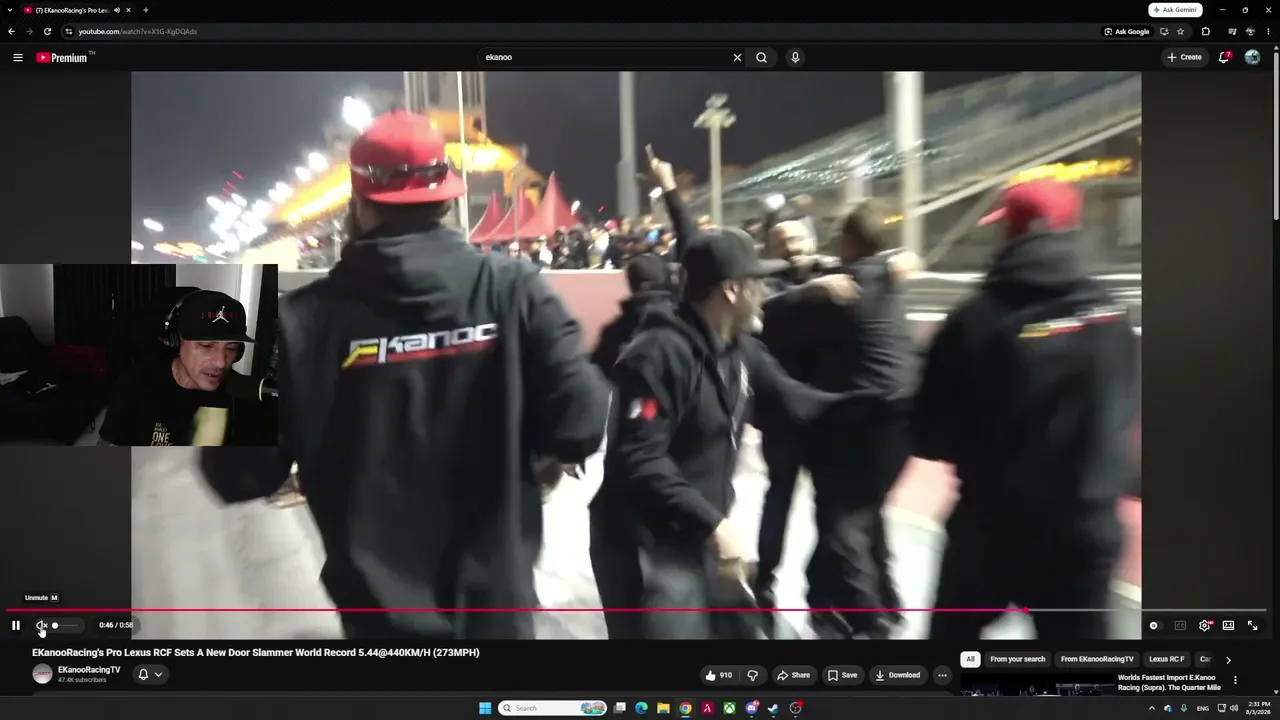The width and height of the screenshot is (1280, 720).
Task: Seek on the video progress bar
Action: pos(636,610)
